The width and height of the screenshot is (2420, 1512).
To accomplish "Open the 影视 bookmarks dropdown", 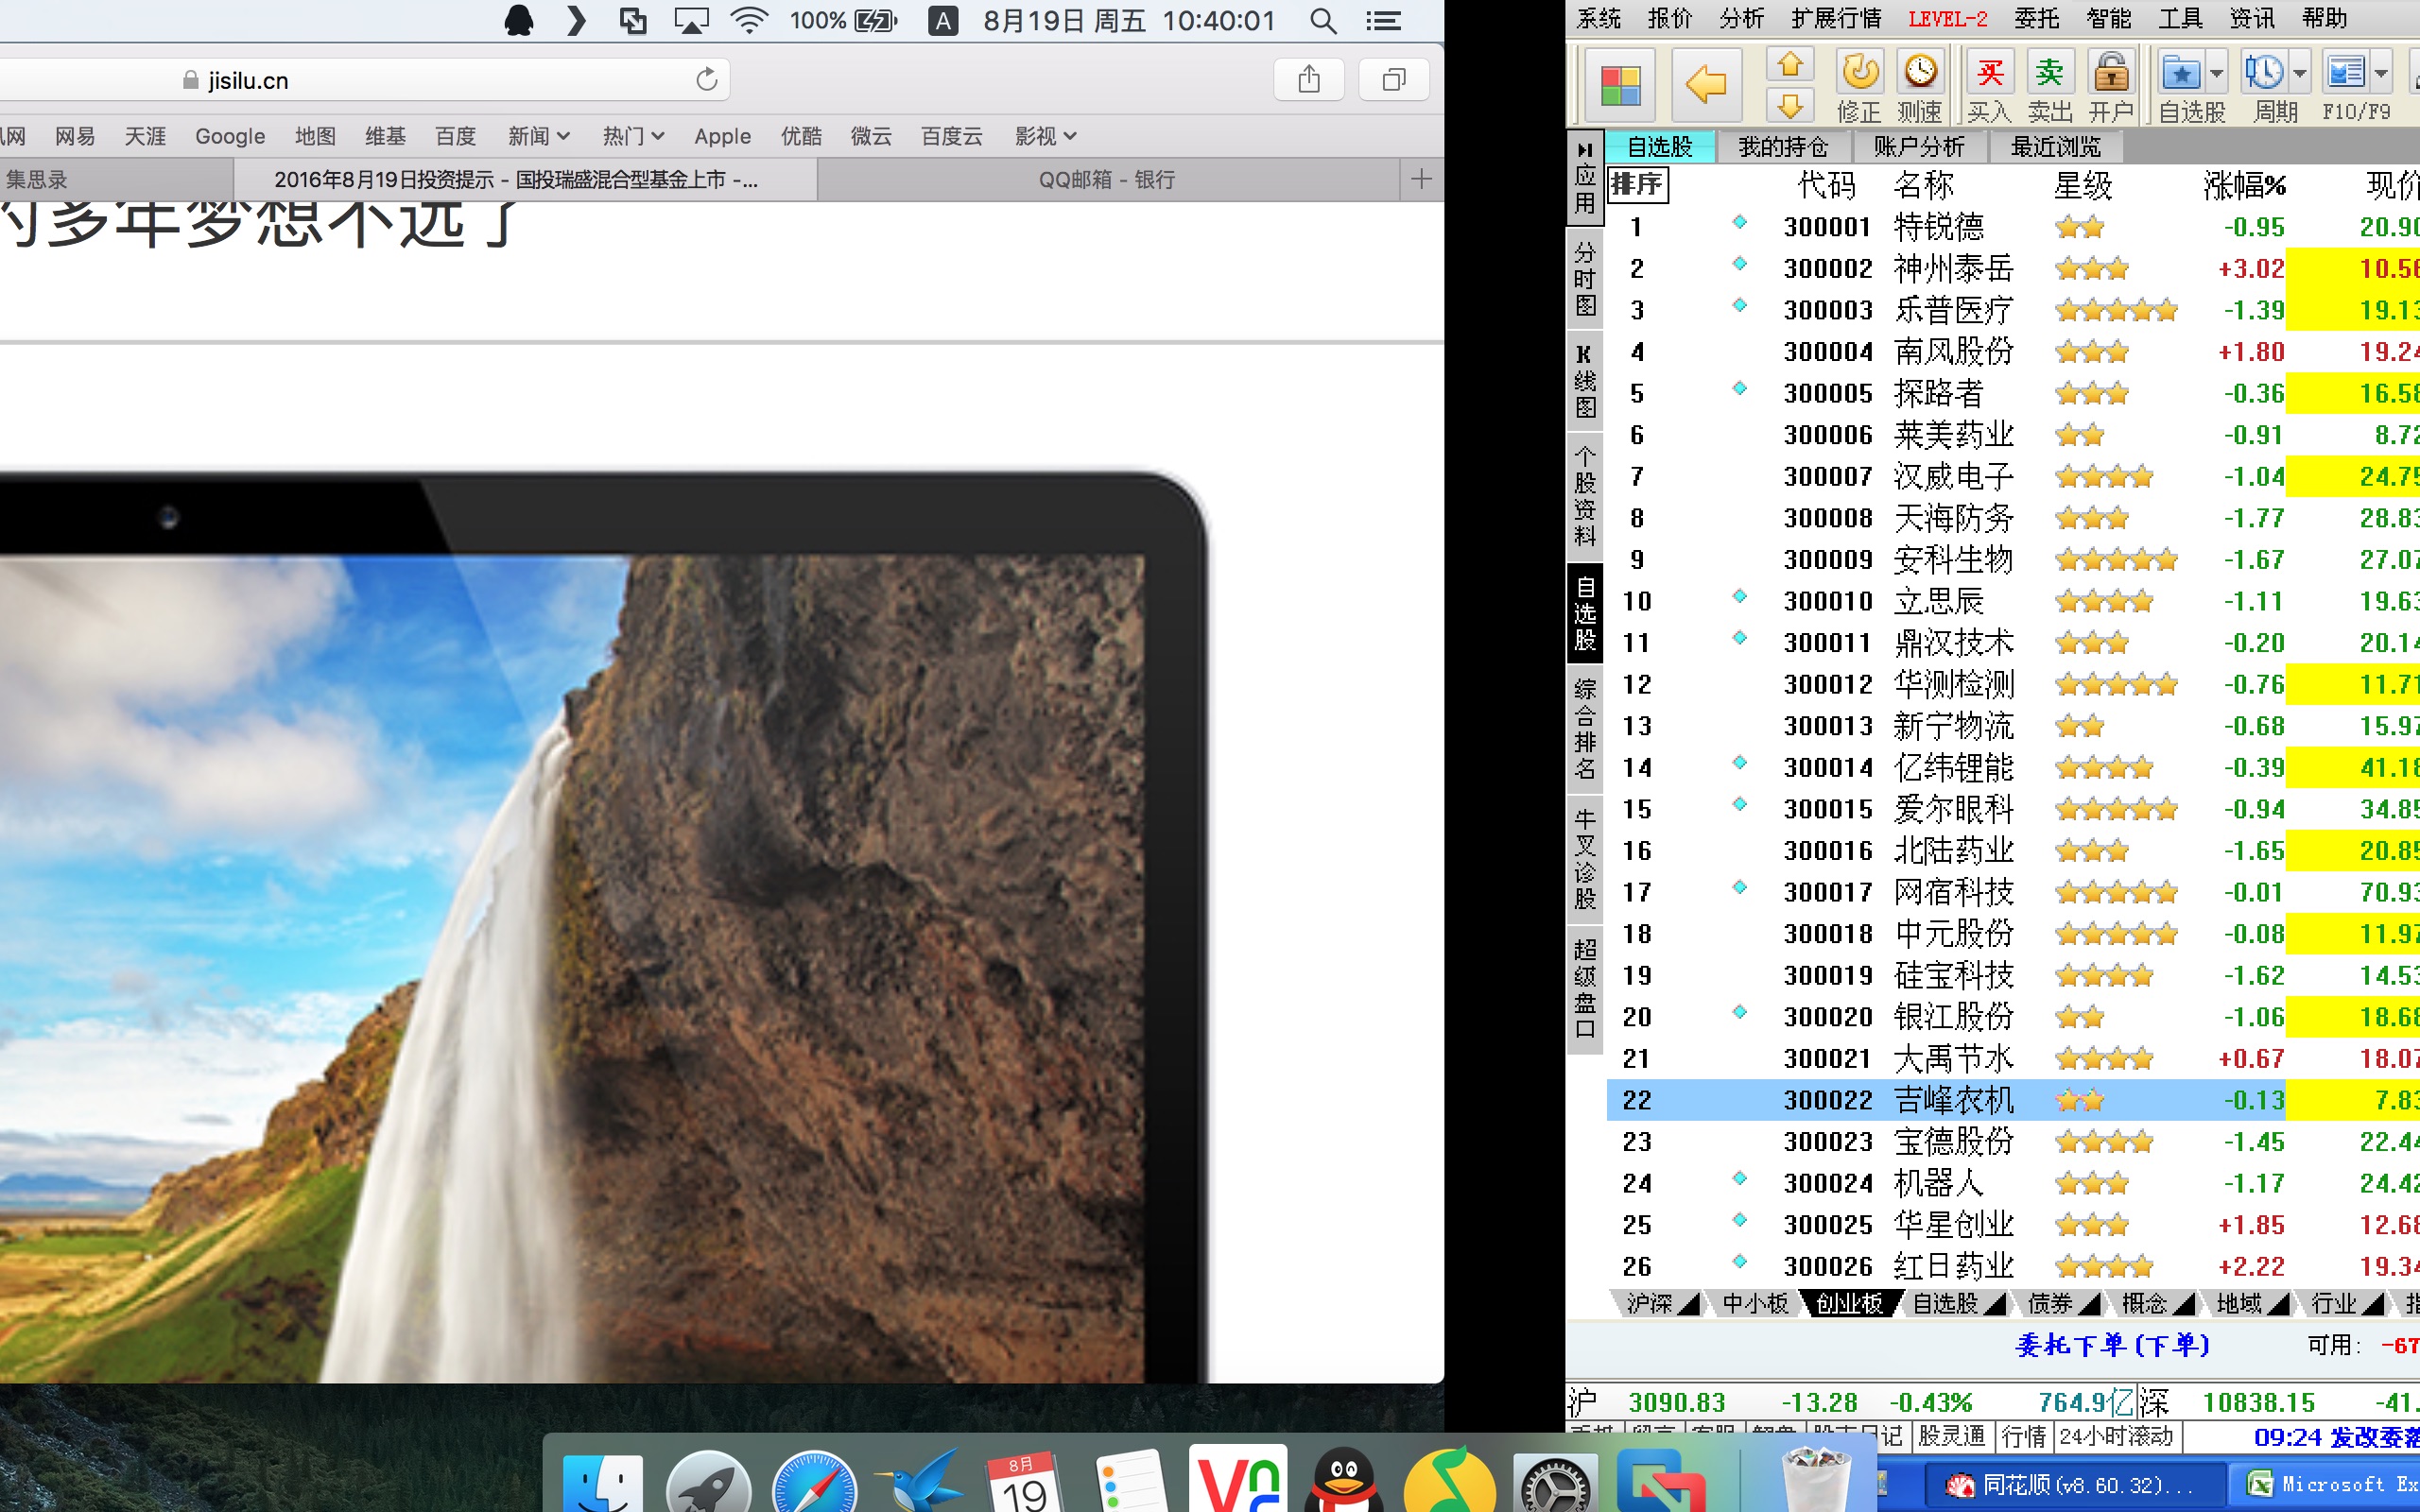I will (1045, 136).
